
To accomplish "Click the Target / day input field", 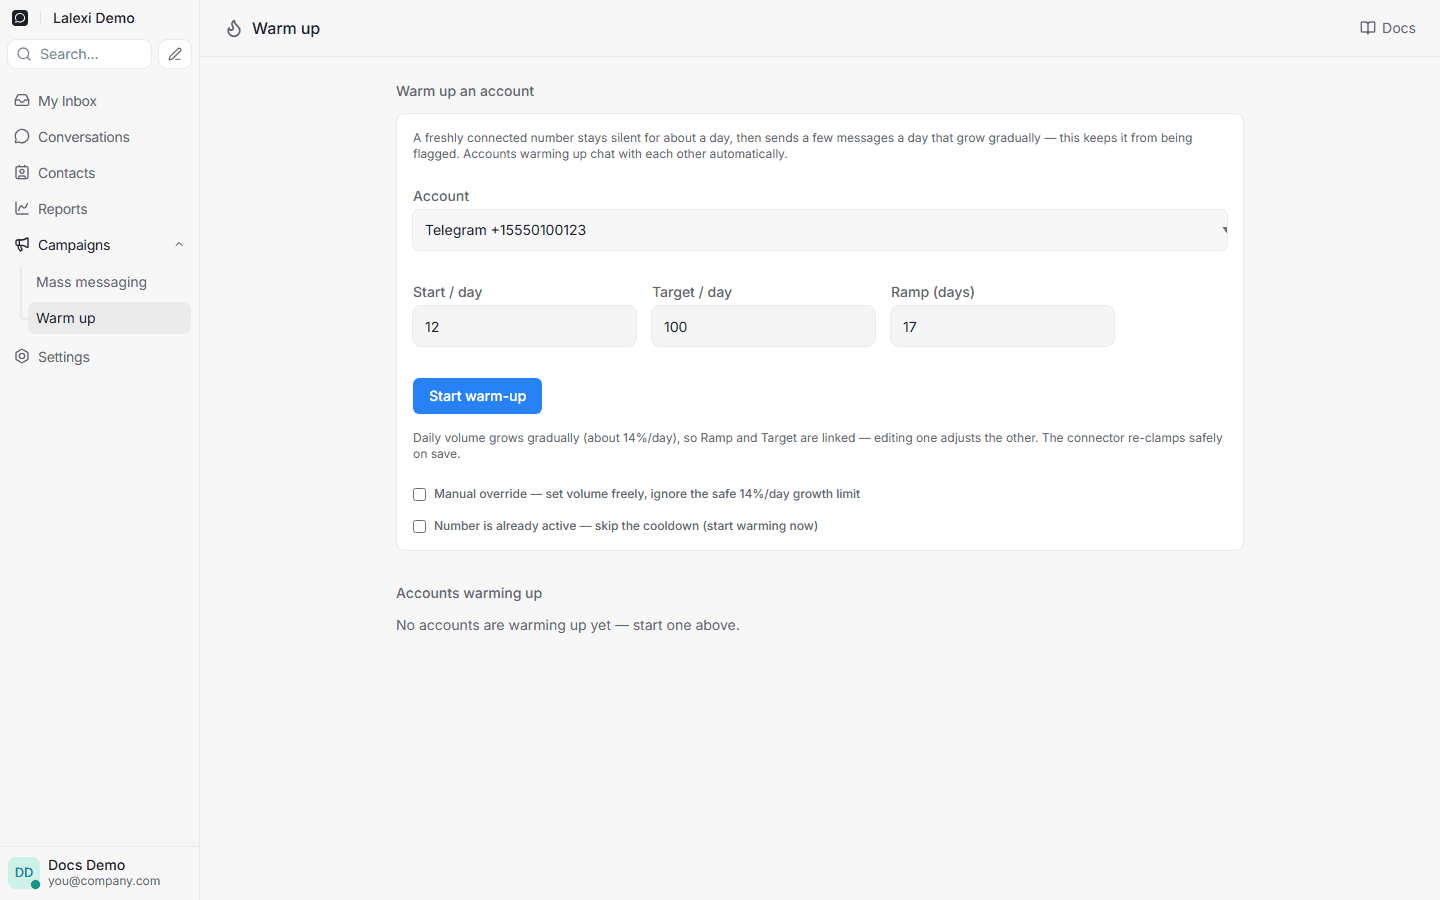I will click(763, 326).
